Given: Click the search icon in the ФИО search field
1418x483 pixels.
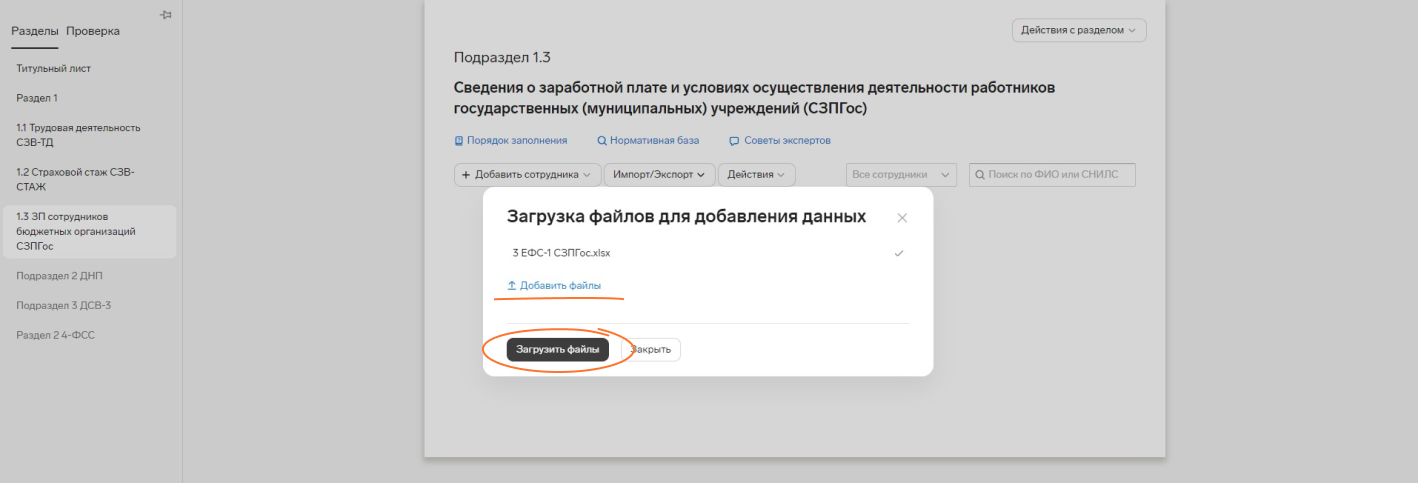Looking at the screenshot, I should click(980, 175).
